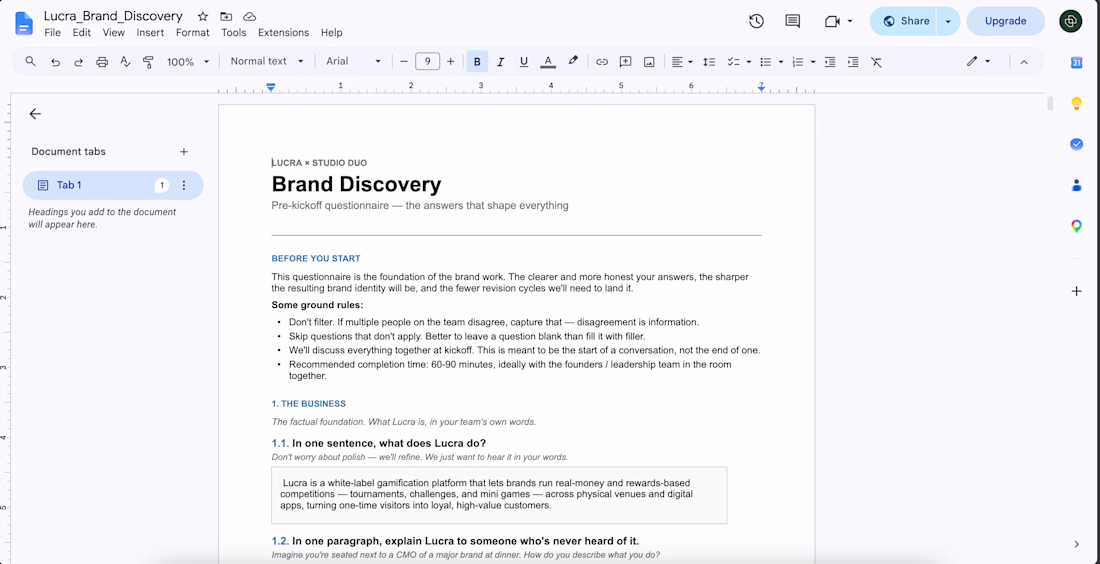1100x564 pixels.
Task: Click the print icon in toolbar
Action: tap(102, 62)
